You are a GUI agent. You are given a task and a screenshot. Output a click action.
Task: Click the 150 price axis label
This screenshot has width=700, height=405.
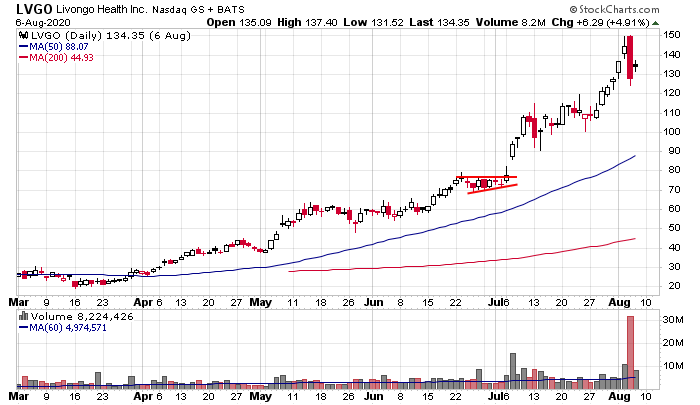(671, 35)
